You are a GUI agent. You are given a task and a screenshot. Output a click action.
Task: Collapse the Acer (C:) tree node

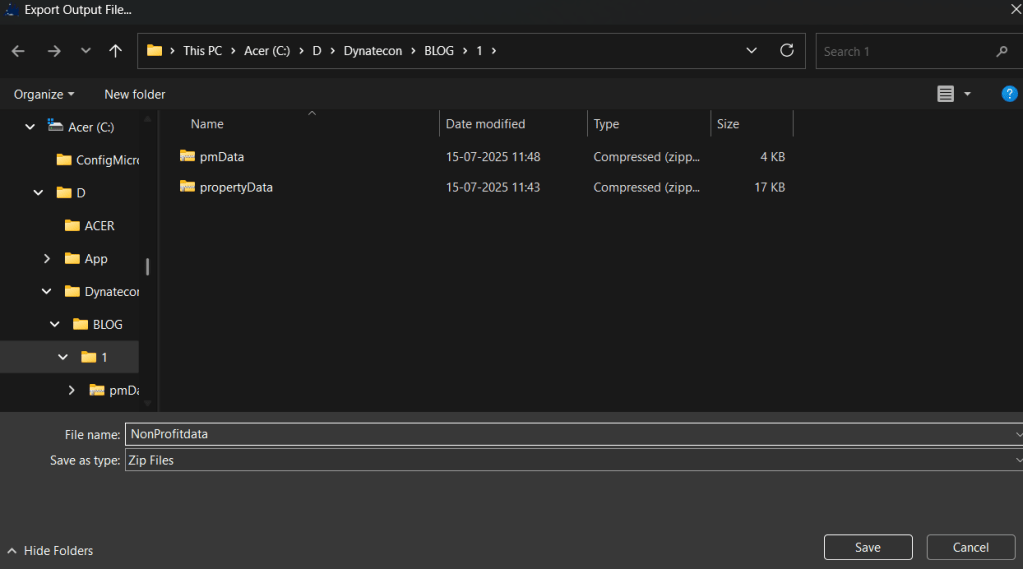(30, 127)
